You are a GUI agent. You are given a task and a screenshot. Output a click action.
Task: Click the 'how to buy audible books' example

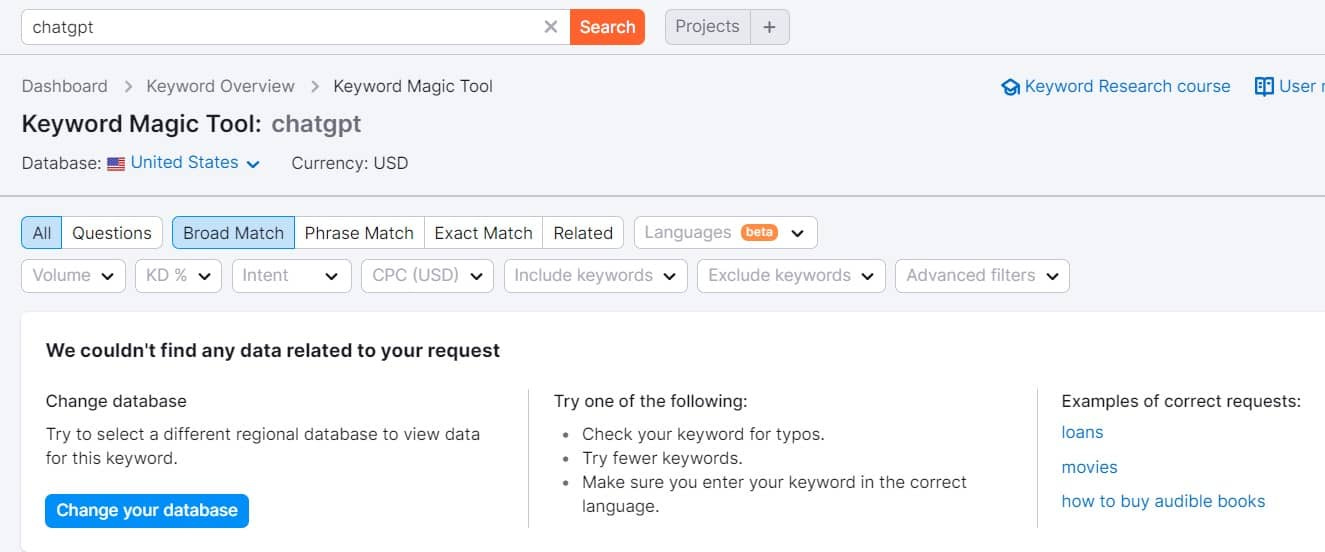pyautogui.click(x=1163, y=501)
